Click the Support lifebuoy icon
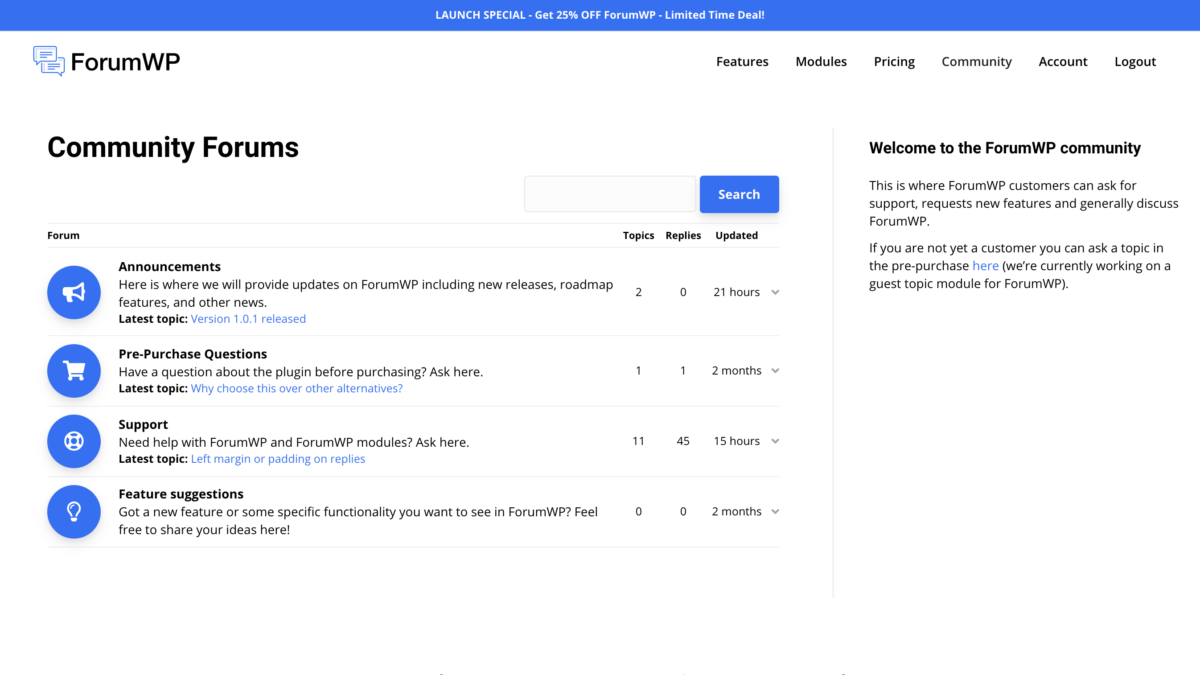The image size is (1200, 675). (74, 441)
